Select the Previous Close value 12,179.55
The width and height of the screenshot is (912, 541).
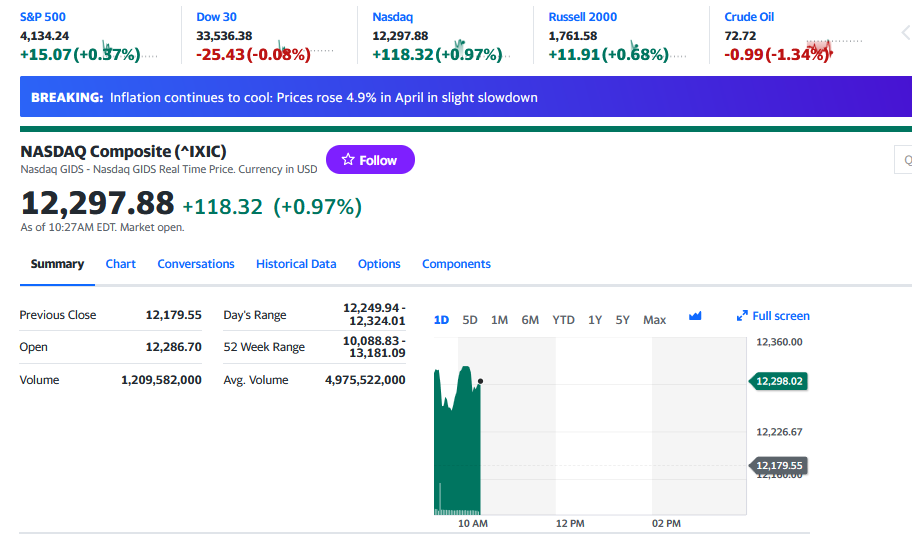point(173,315)
